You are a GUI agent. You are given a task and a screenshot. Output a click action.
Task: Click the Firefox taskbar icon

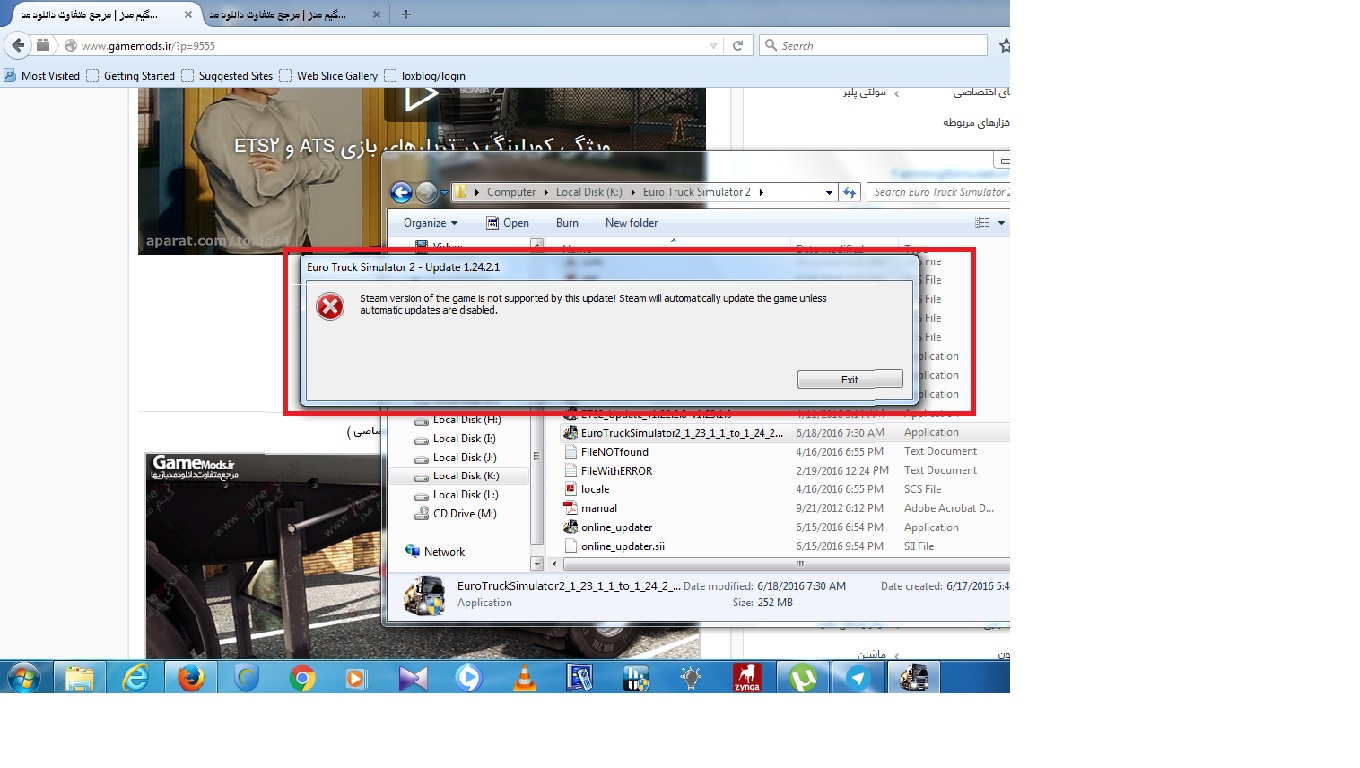click(x=191, y=678)
